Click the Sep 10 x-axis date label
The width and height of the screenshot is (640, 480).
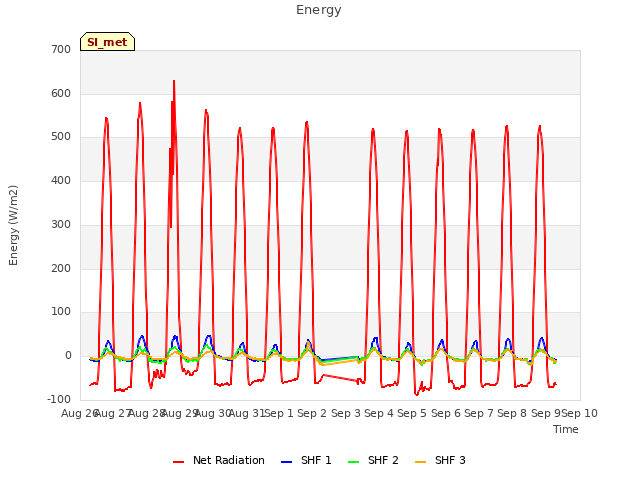[580, 413]
